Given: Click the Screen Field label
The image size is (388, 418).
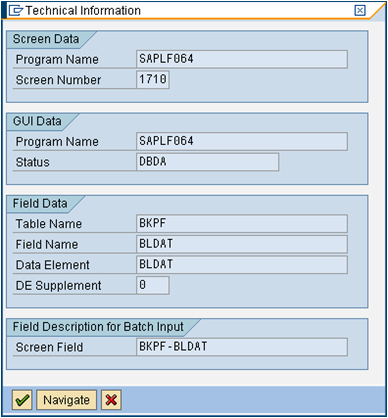Looking at the screenshot, I should tap(49, 347).
